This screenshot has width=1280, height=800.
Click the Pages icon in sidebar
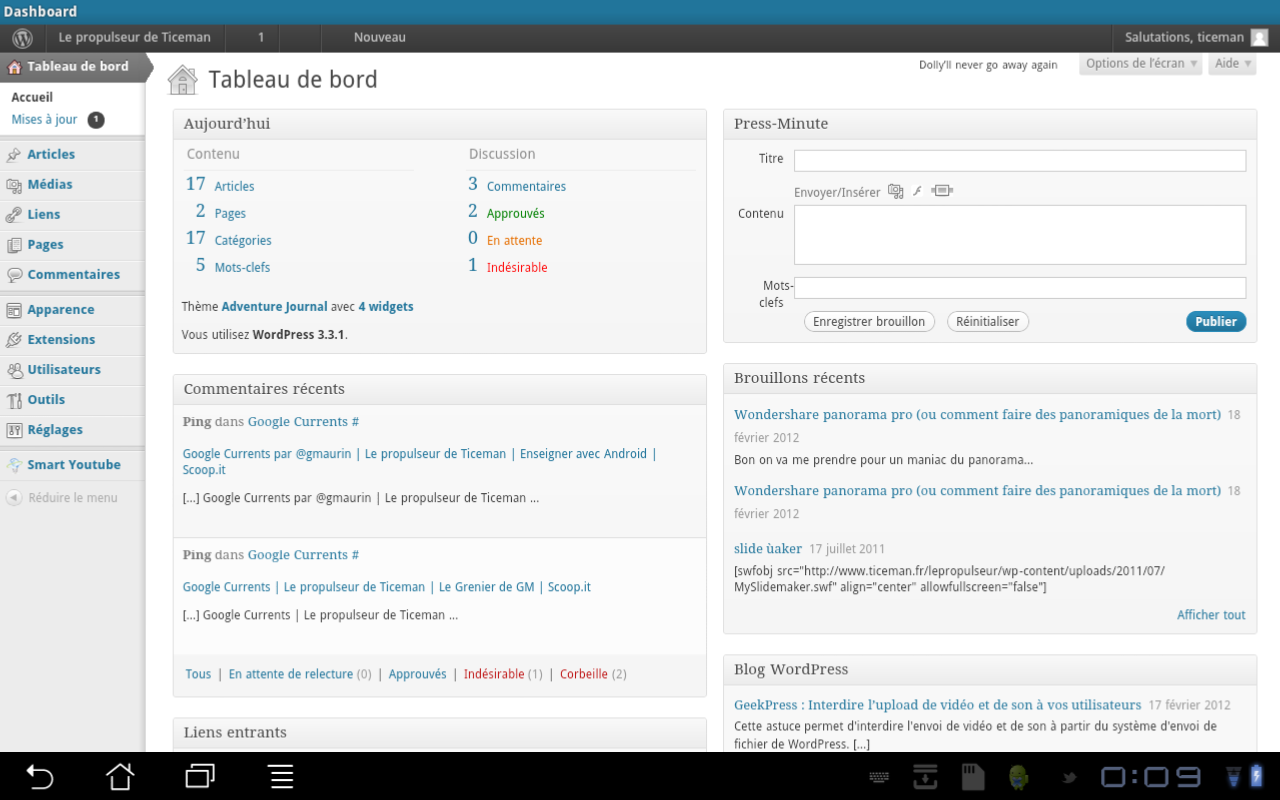(x=14, y=245)
